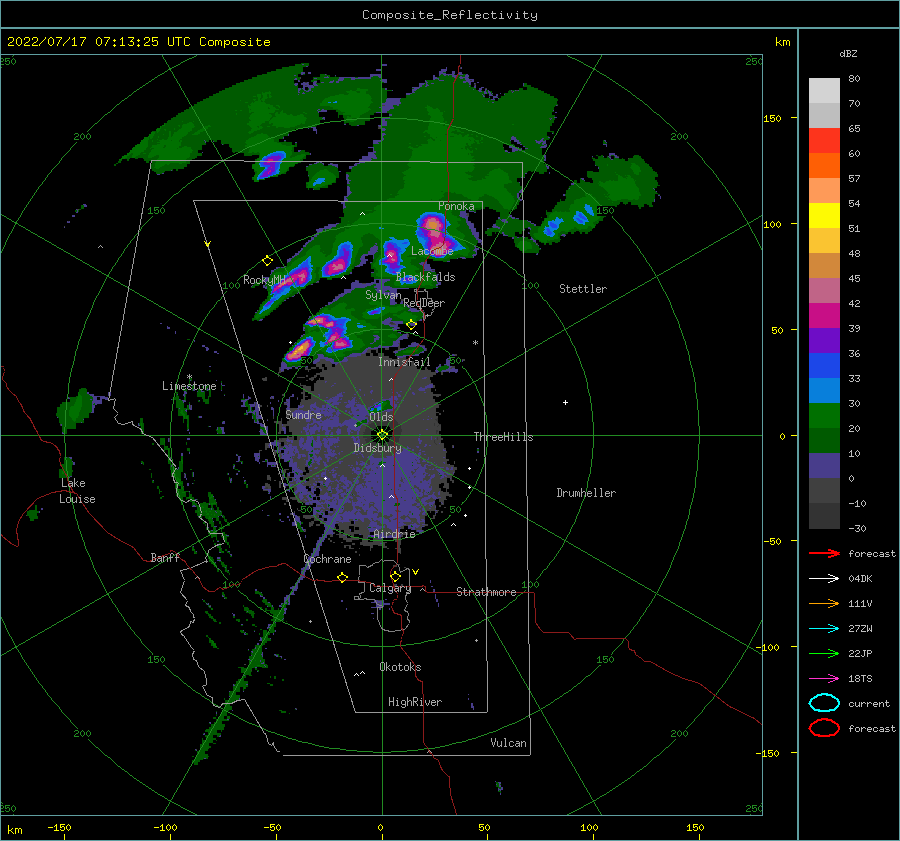Click the radar site marker at Didsbury center

pyautogui.click(x=382, y=435)
